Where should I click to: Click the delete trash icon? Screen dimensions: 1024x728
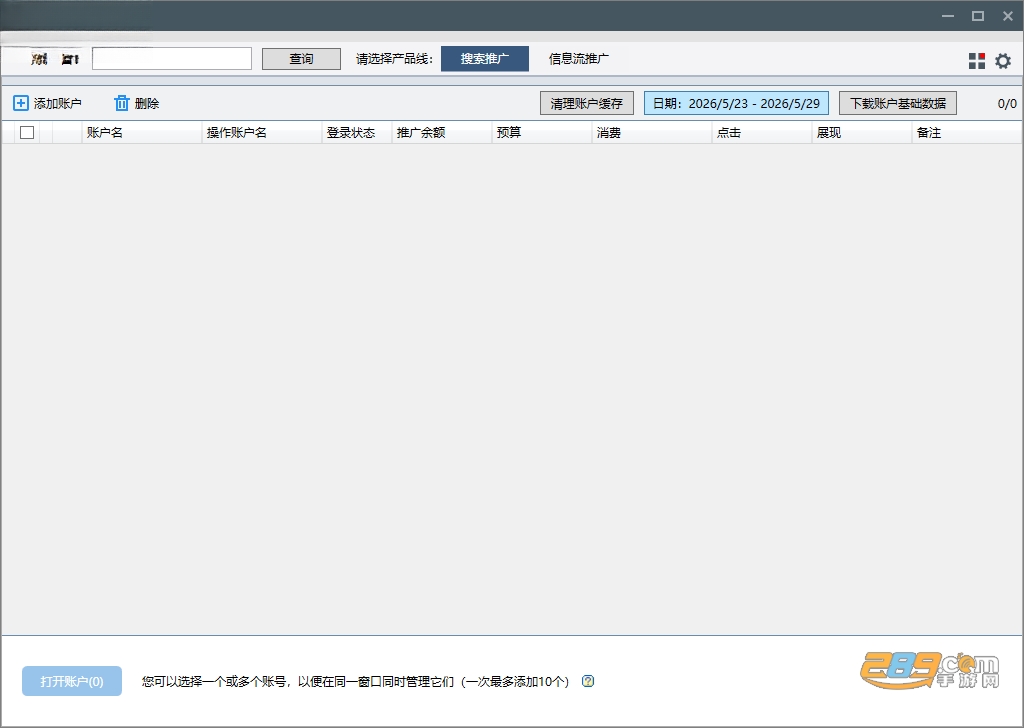click(x=121, y=103)
